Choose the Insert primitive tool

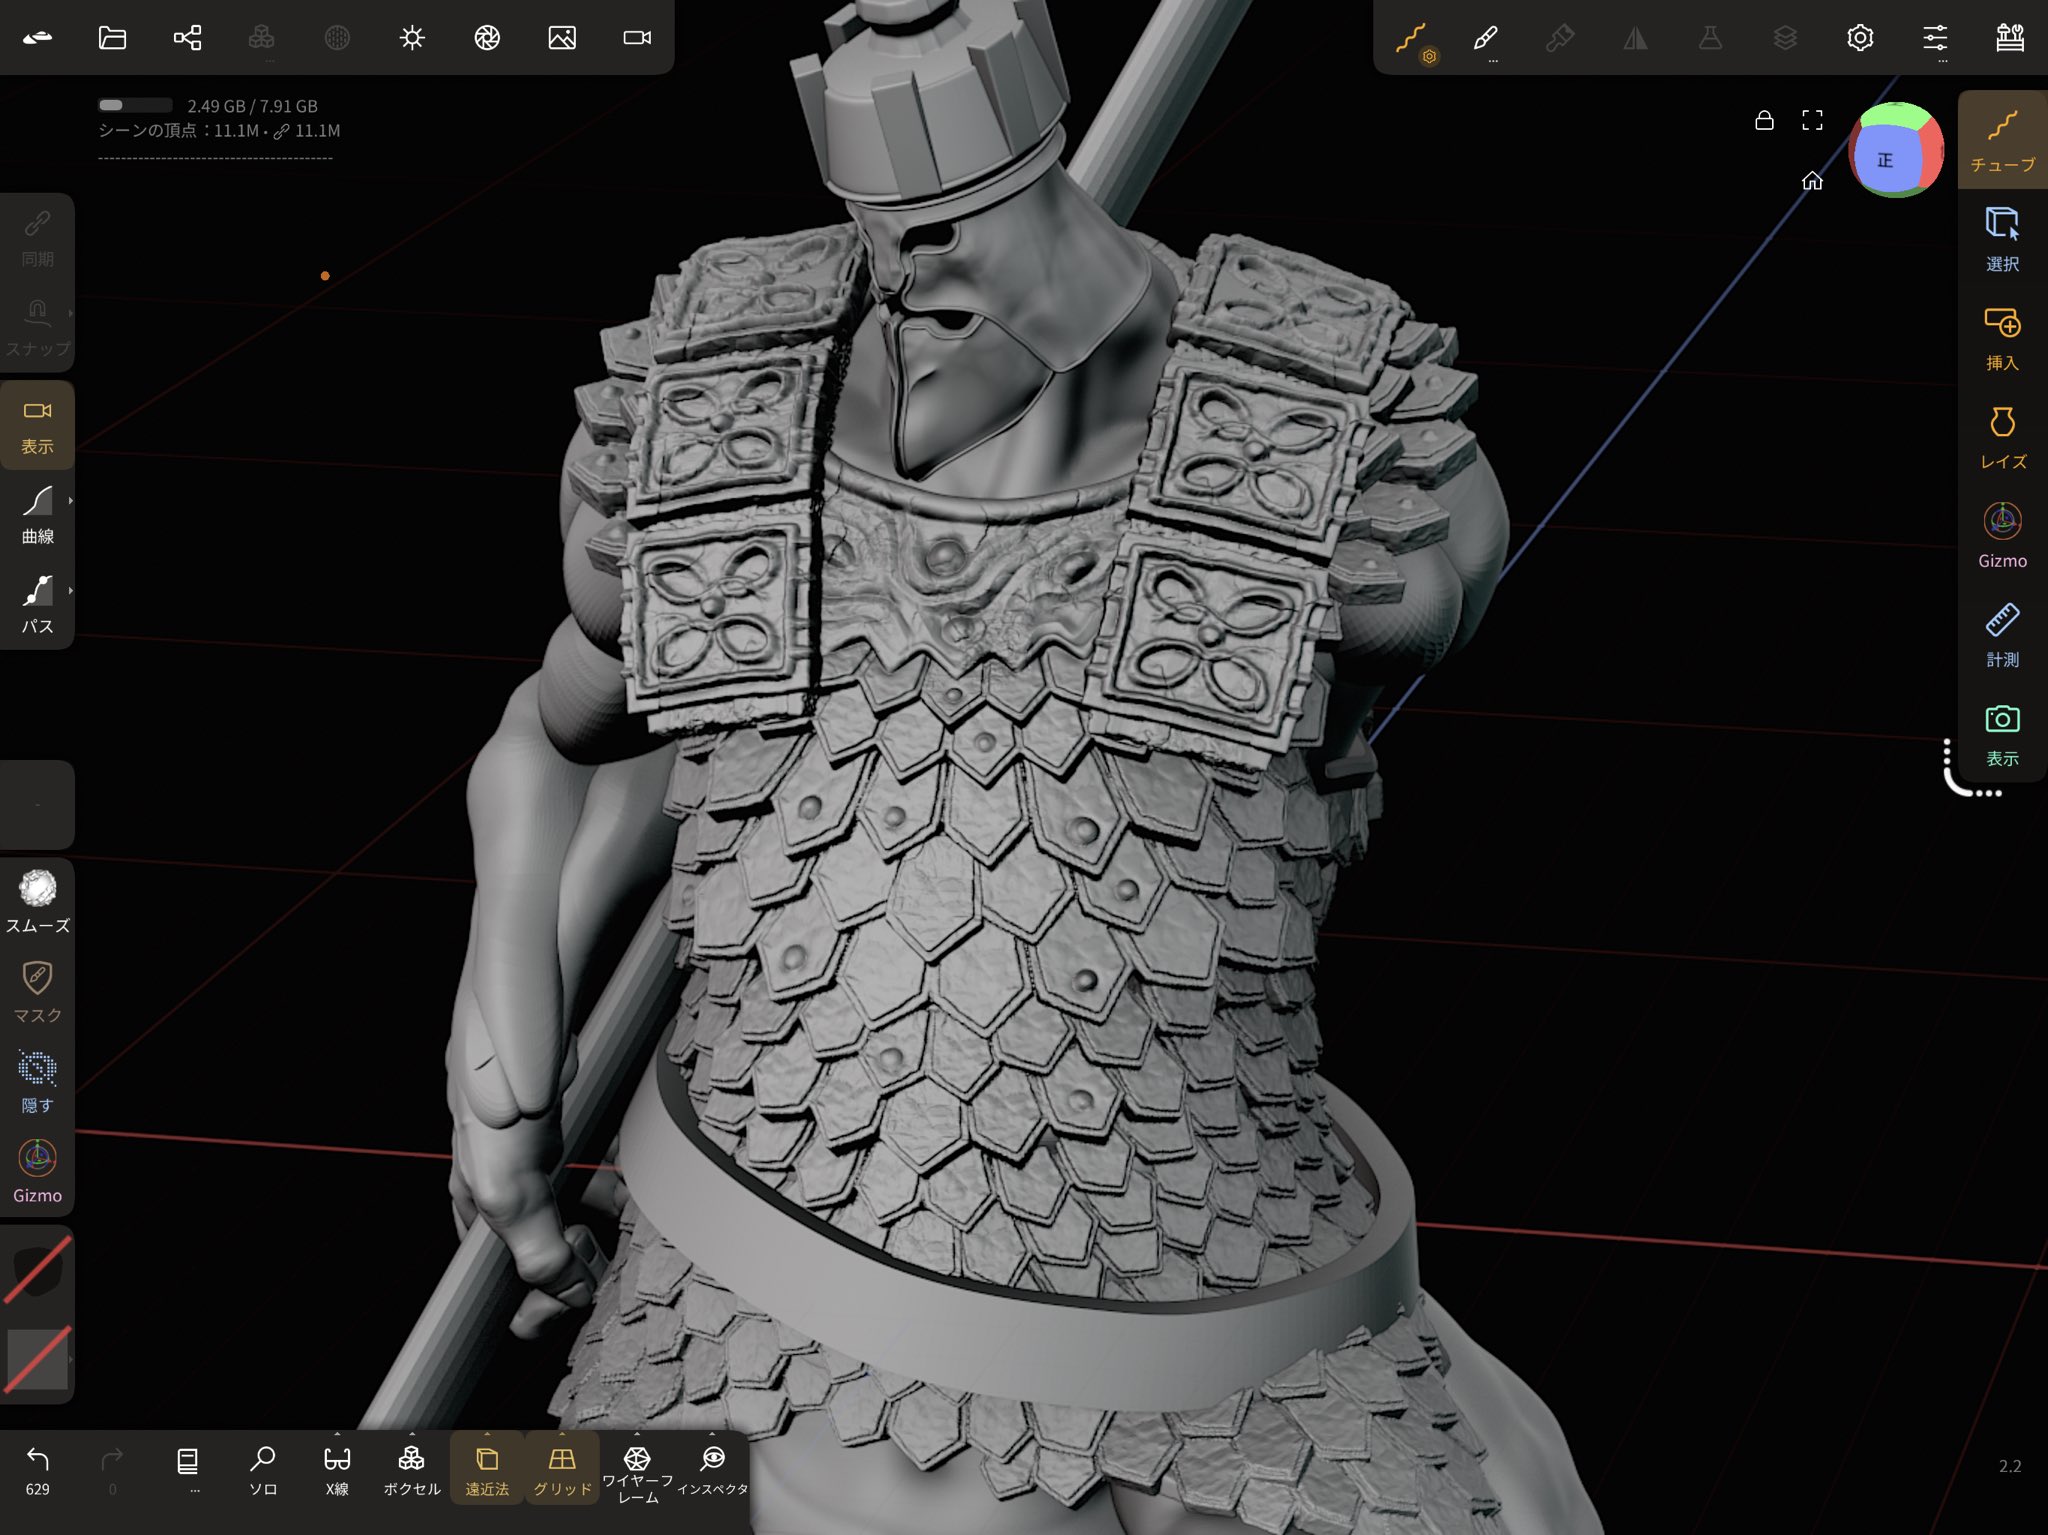coord(2002,337)
